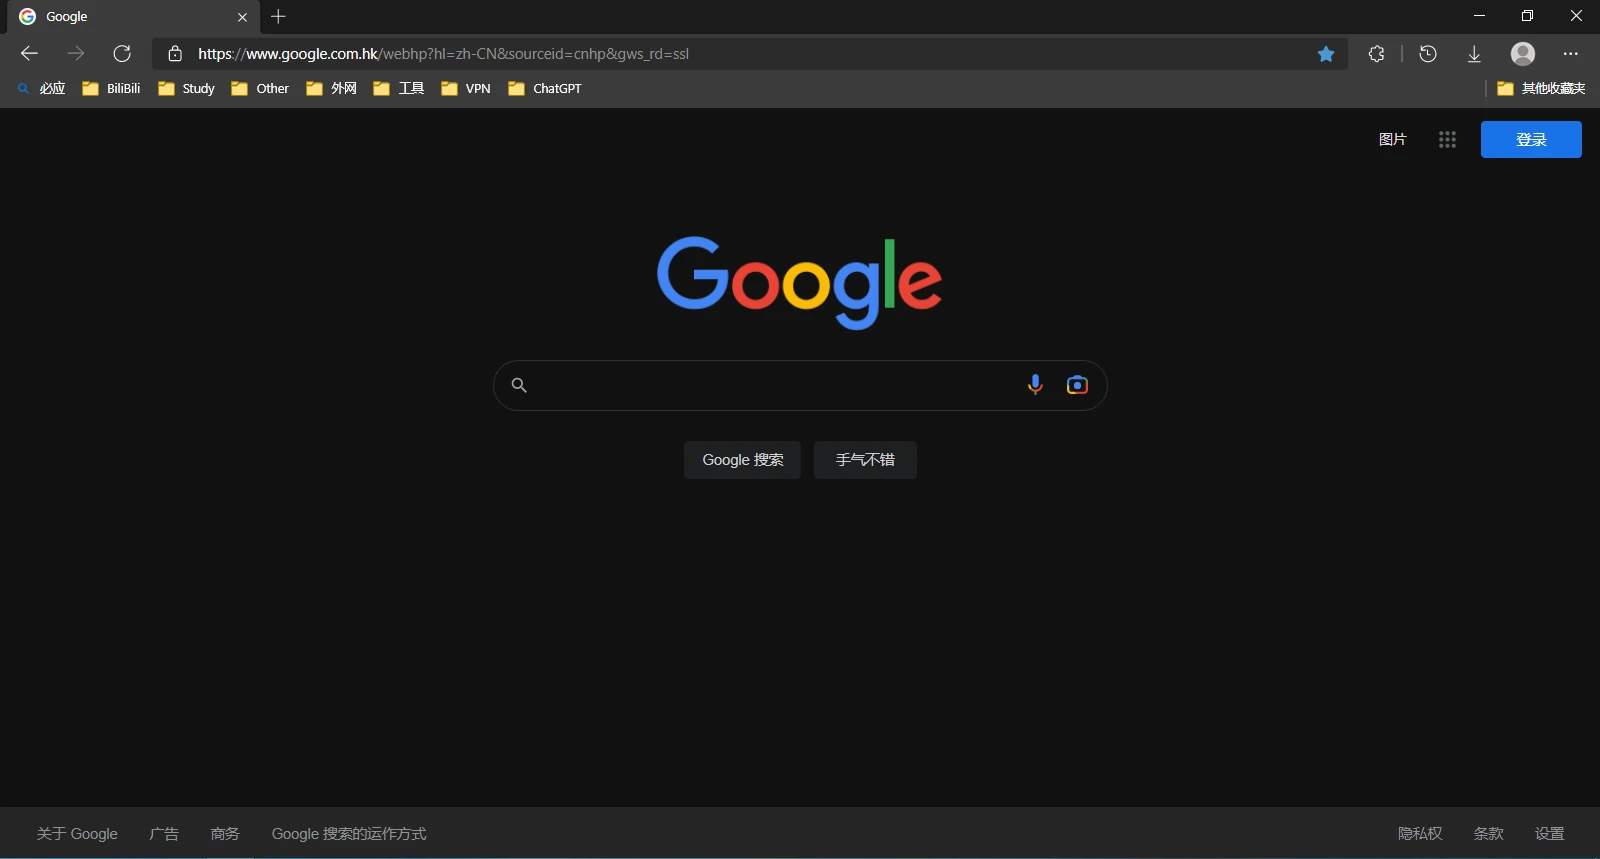Open the 商务 footer link
This screenshot has height=859, width=1600.
[x=225, y=834]
